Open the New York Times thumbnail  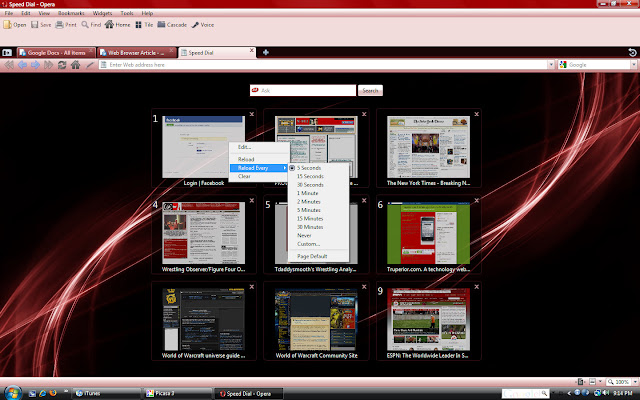(428, 147)
